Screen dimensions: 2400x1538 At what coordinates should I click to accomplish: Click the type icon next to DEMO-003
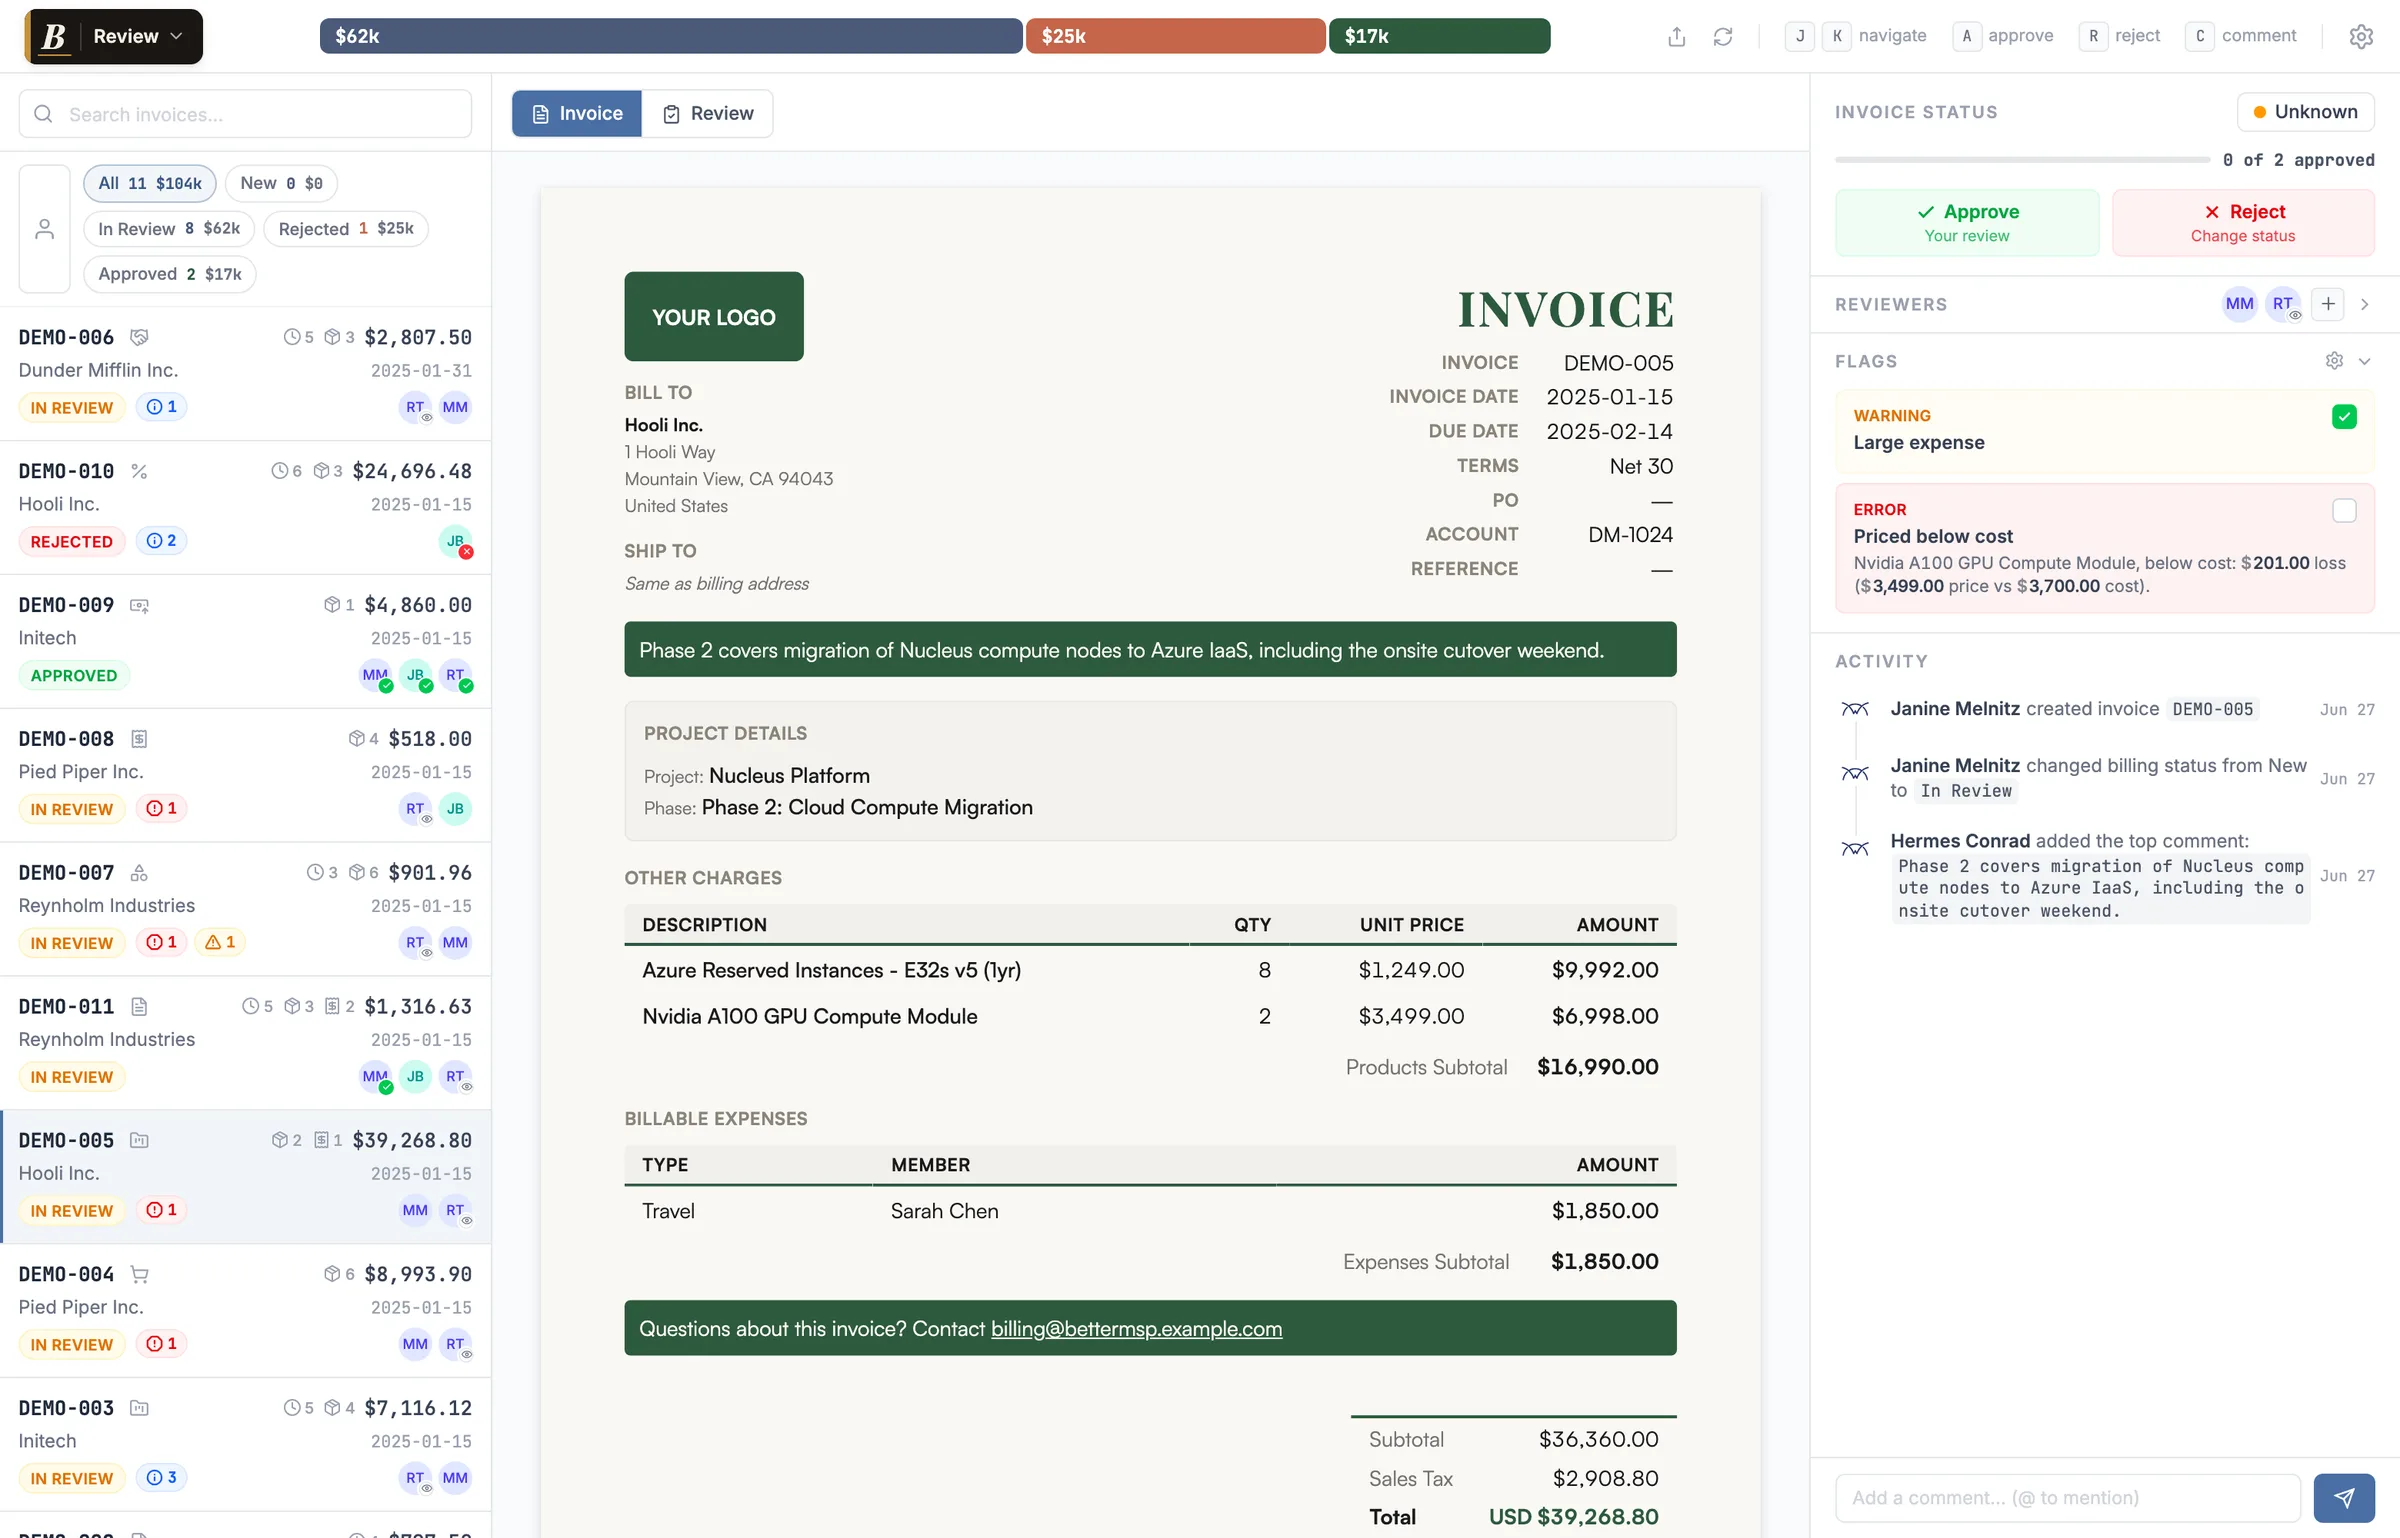click(139, 1409)
